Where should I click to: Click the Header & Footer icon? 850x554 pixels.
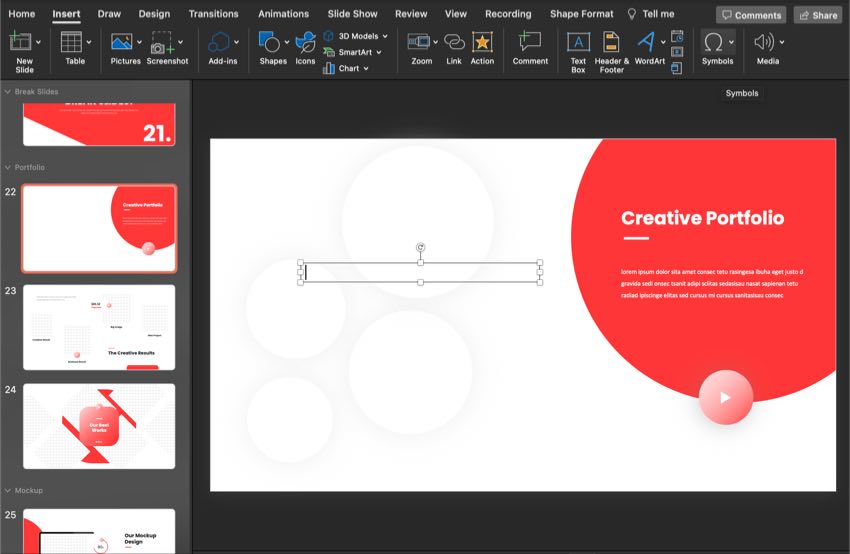pyautogui.click(x=610, y=42)
